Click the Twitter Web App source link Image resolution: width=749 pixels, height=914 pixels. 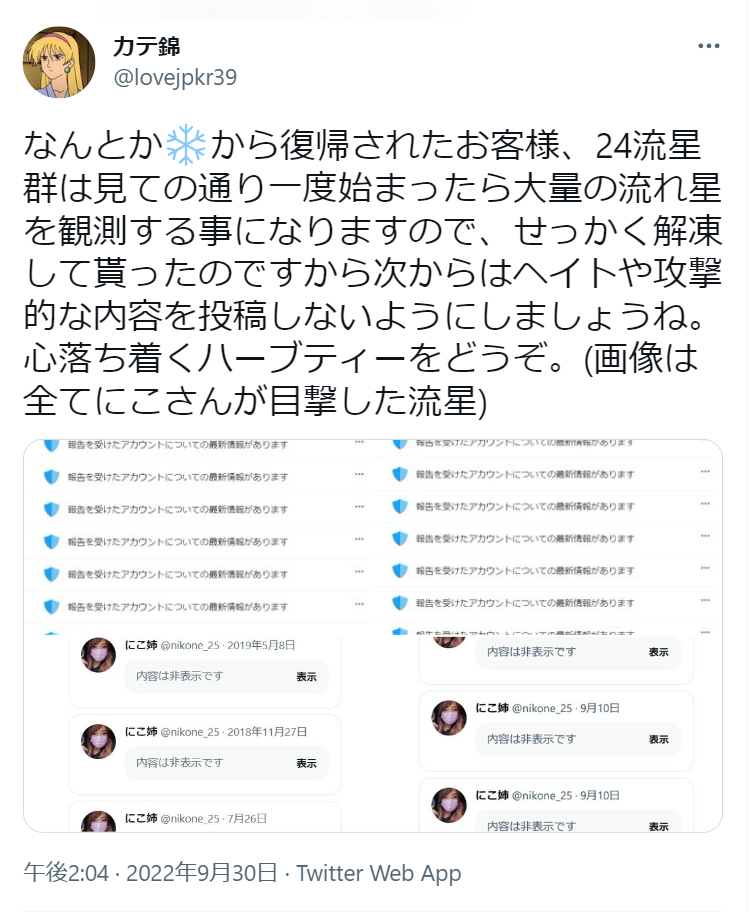(x=379, y=873)
